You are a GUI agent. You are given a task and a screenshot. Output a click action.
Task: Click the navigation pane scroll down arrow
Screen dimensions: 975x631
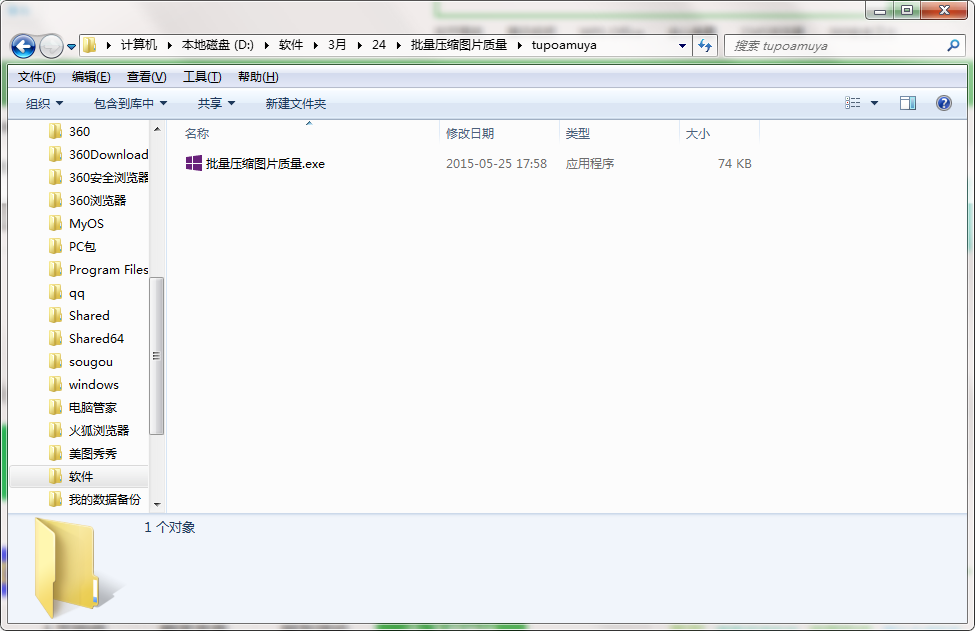(x=157, y=504)
